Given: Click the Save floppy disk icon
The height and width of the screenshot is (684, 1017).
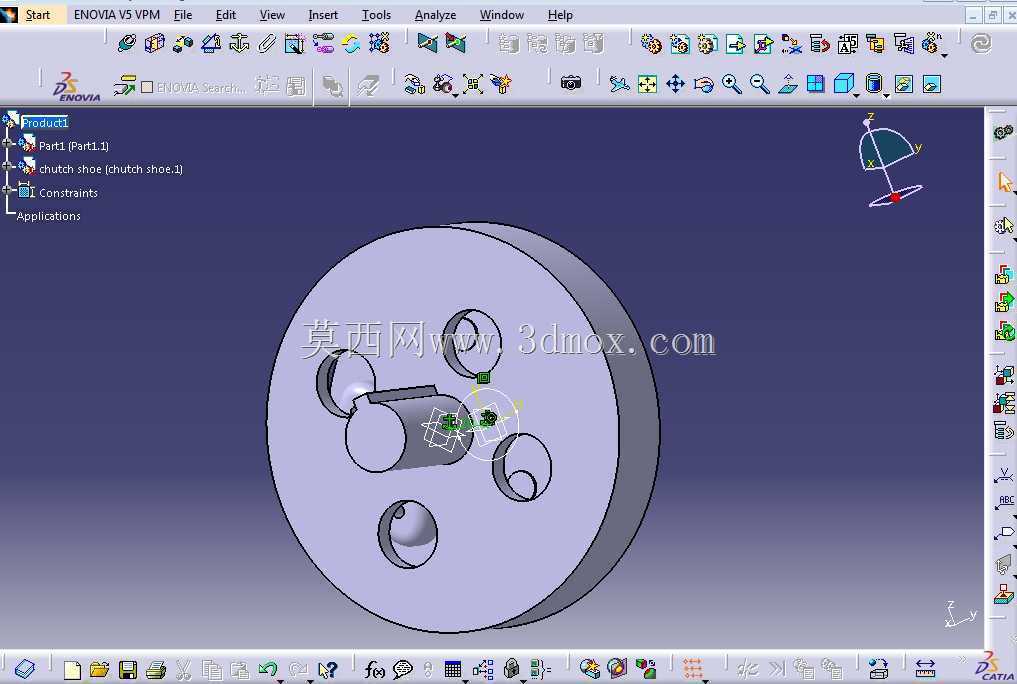Looking at the screenshot, I should (128, 669).
